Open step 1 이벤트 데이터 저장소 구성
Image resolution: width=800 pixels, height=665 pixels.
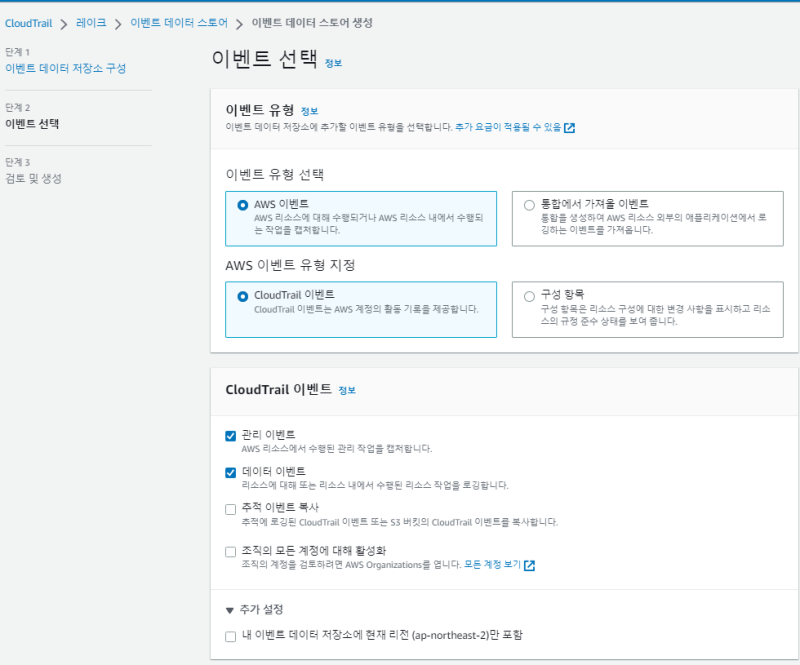66,68
